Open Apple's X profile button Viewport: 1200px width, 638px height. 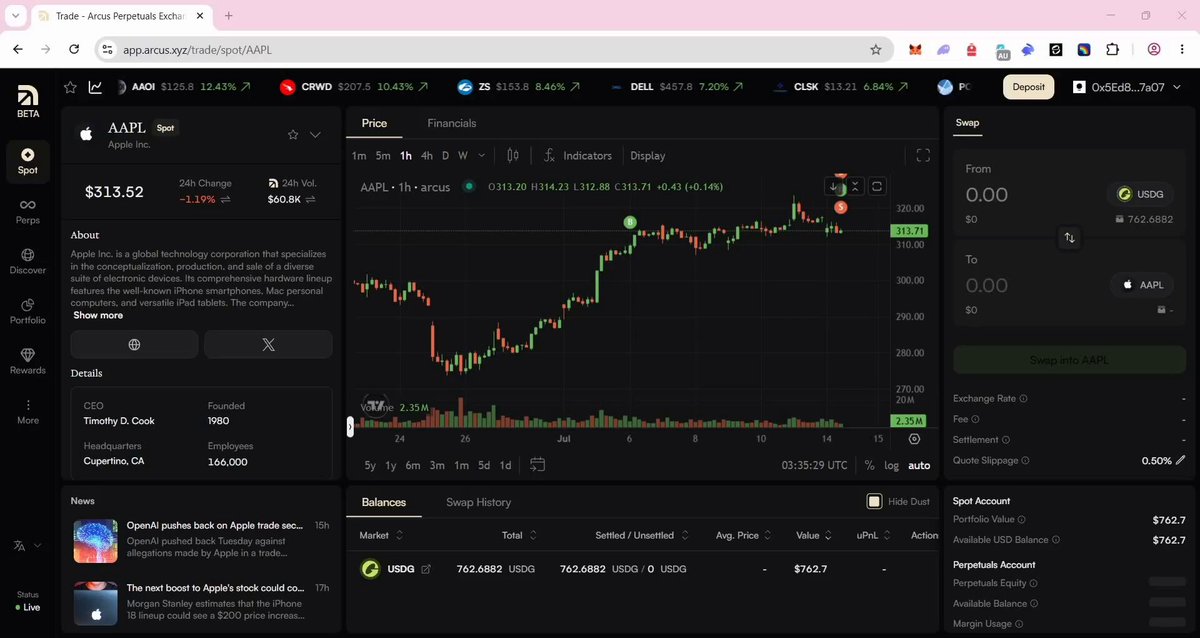click(x=268, y=344)
